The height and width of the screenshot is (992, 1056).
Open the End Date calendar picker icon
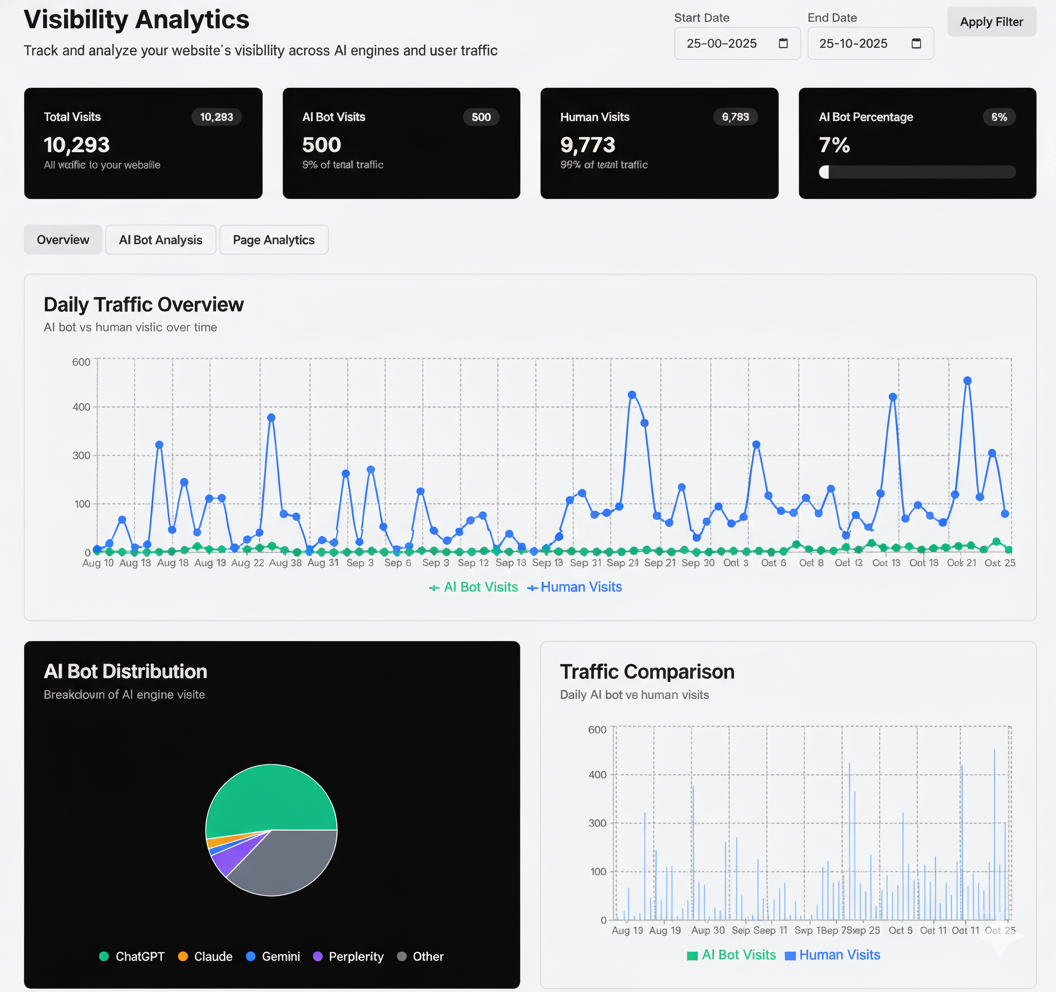point(916,44)
